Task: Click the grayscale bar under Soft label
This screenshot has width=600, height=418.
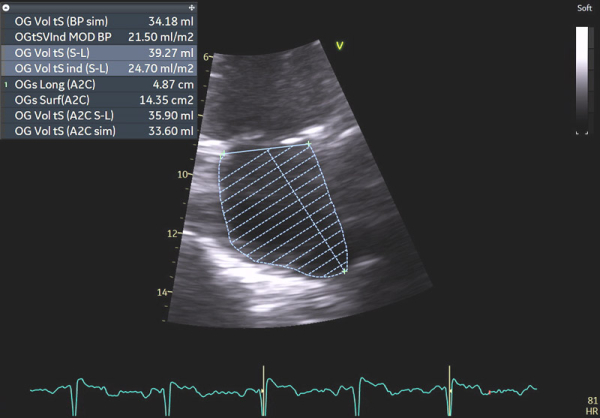Action: pyautogui.click(x=582, y=78)
